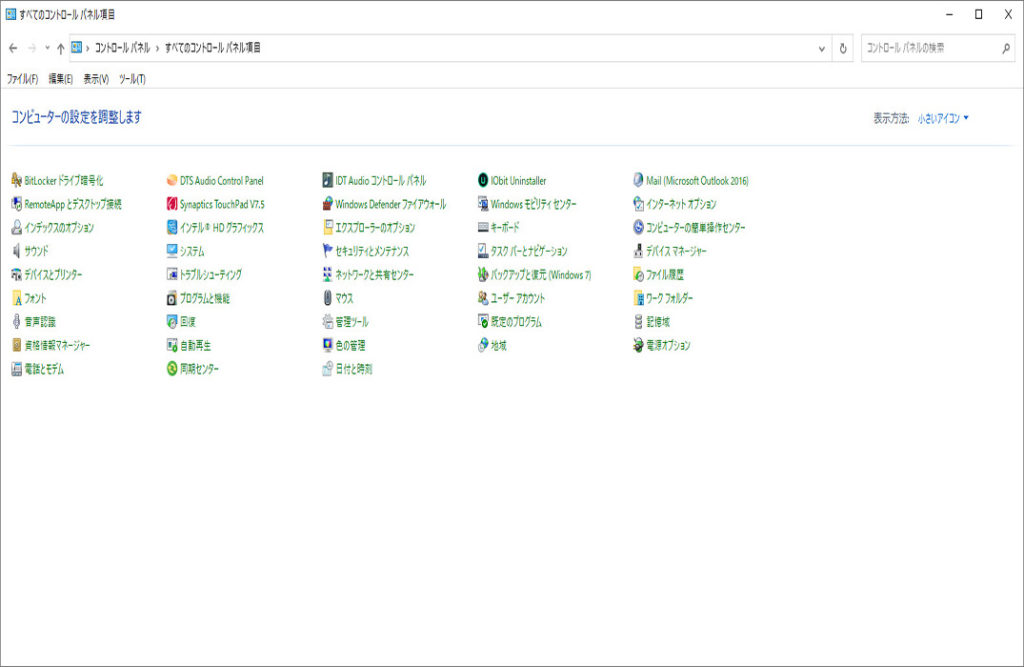Open the ネットワークと共有センター link
This screenshot has width=1024, height=667.
coord(374,275)
